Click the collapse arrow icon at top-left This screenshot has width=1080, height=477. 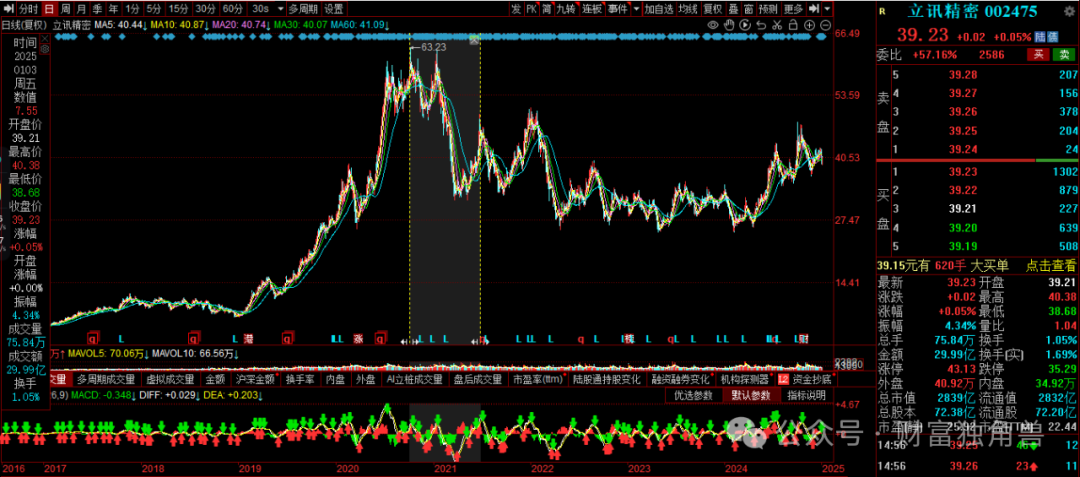[7, 8]
